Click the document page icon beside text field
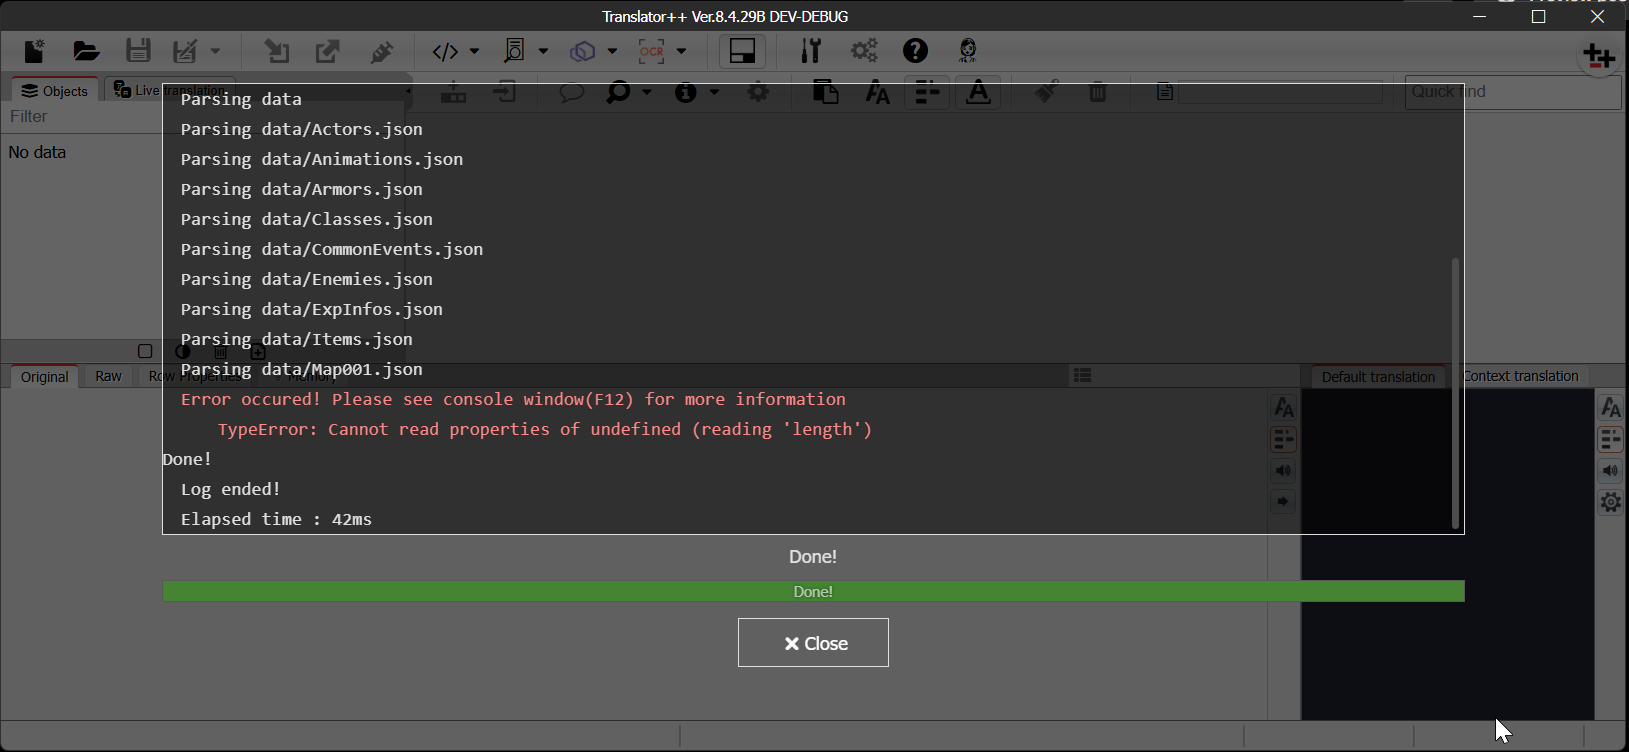 point(1165,93)
